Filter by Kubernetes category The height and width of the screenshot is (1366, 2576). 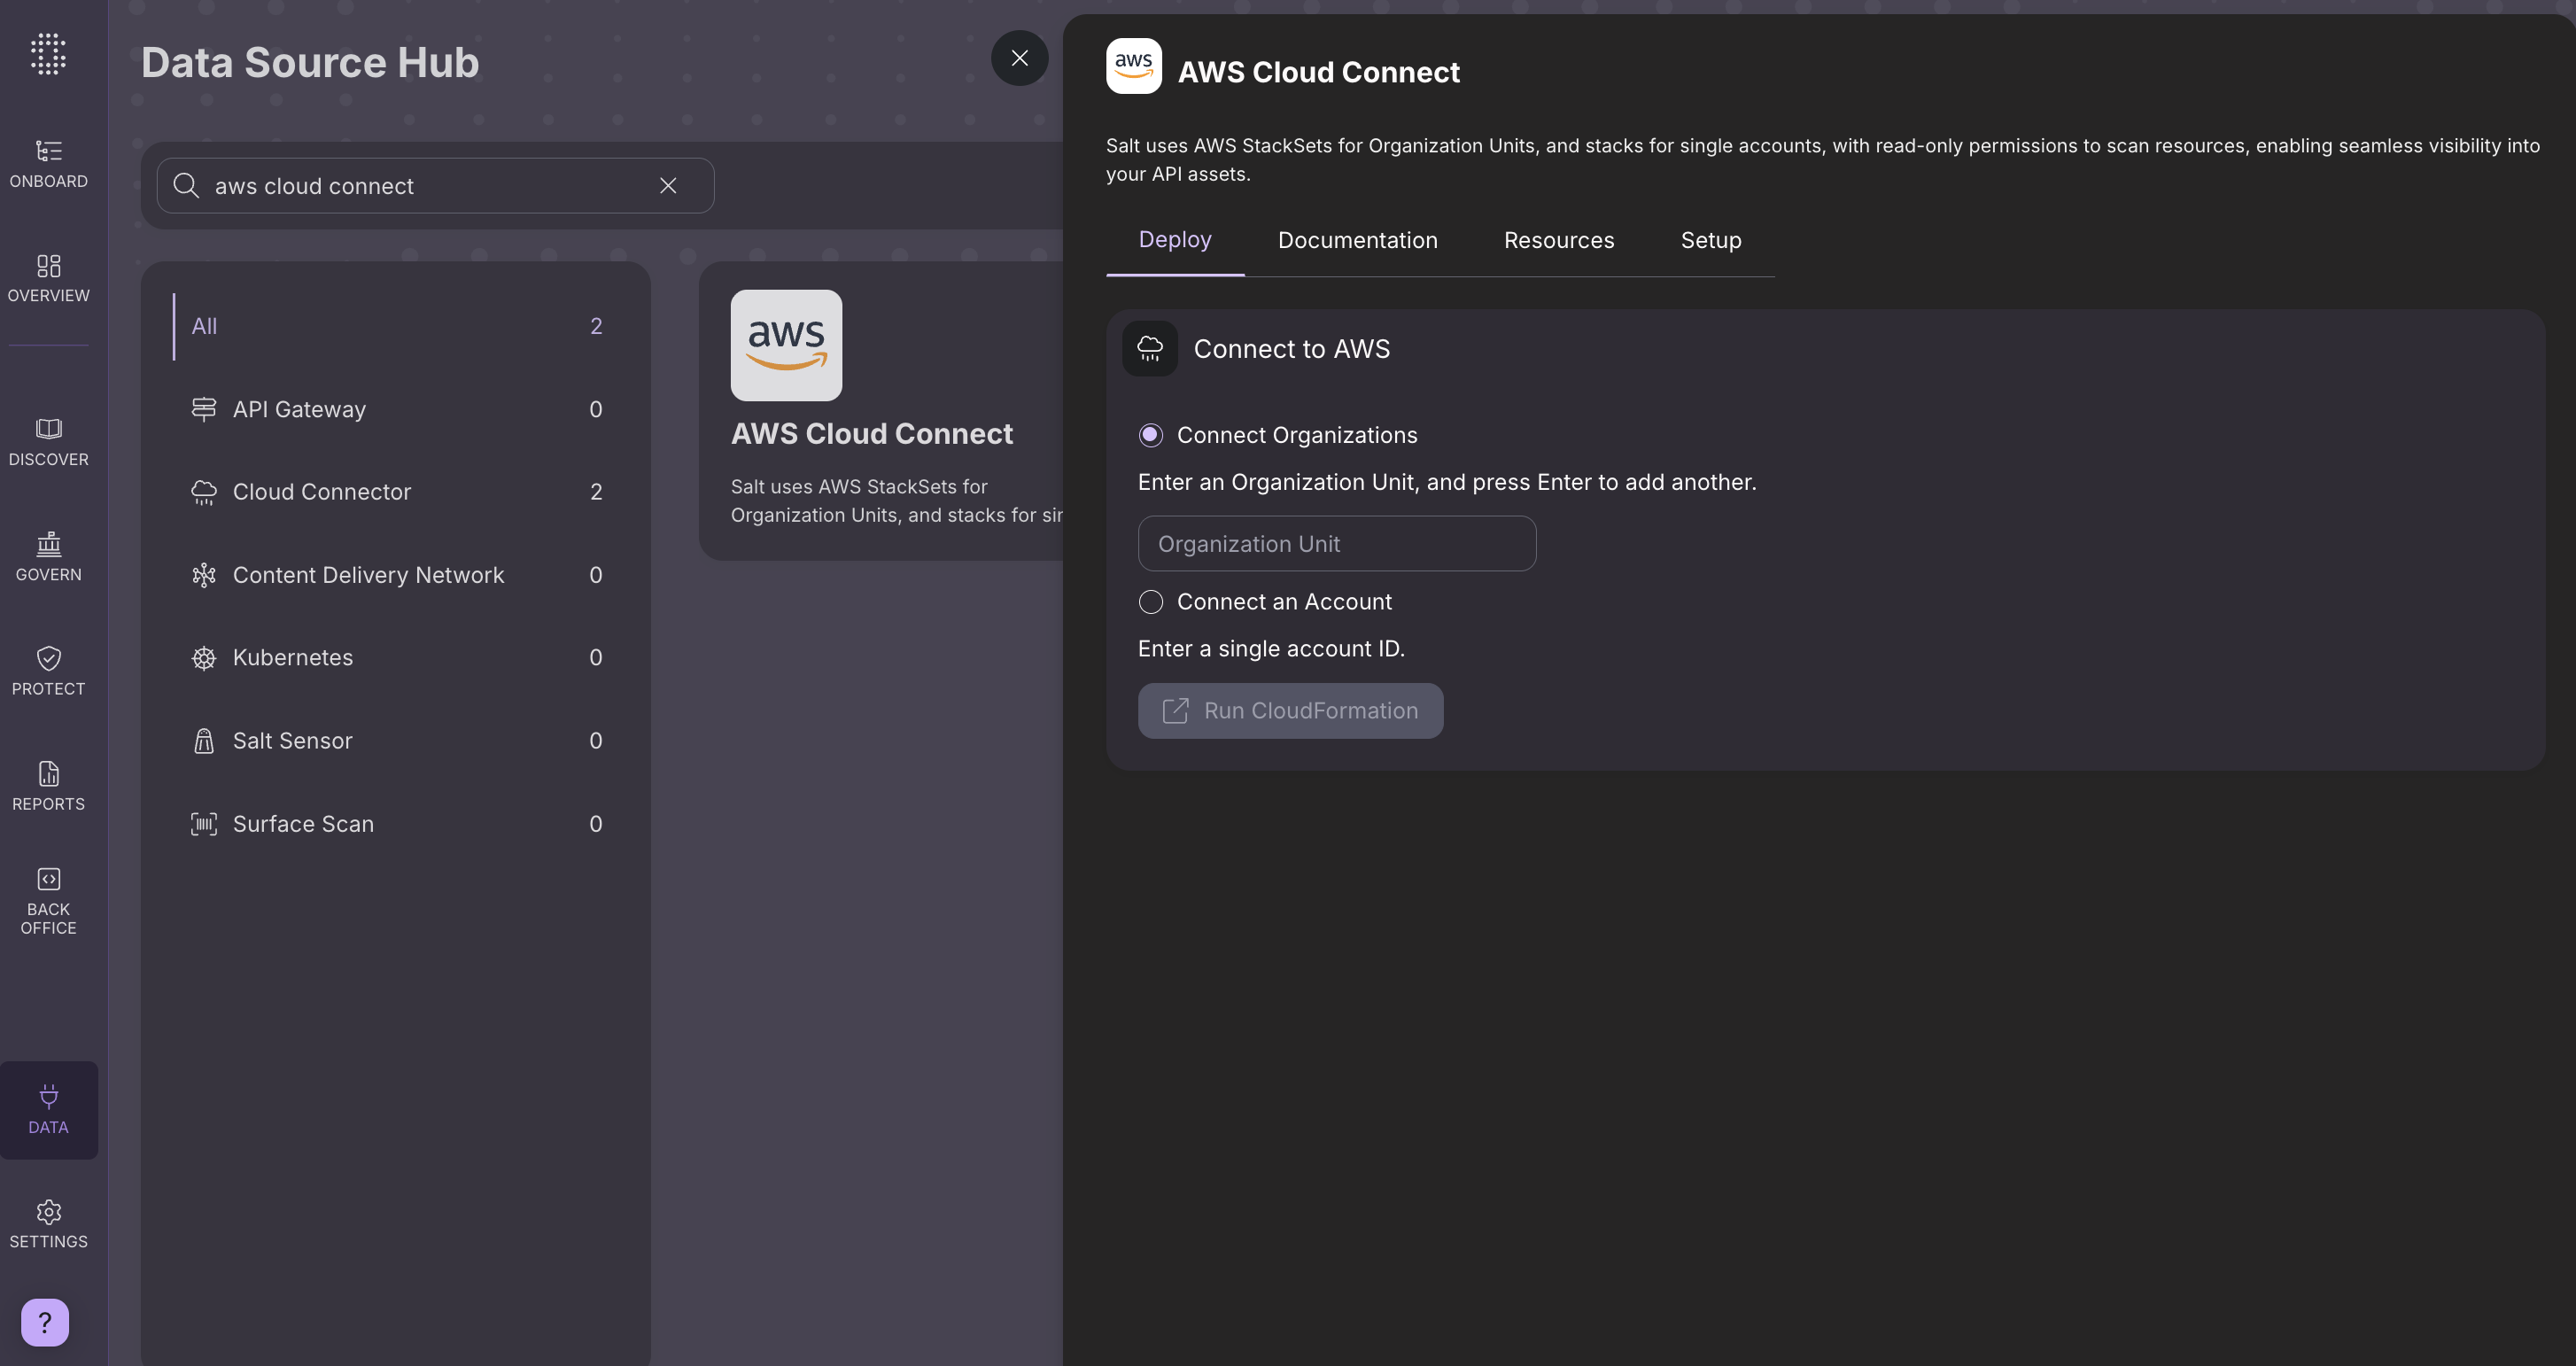click(292, 658)
